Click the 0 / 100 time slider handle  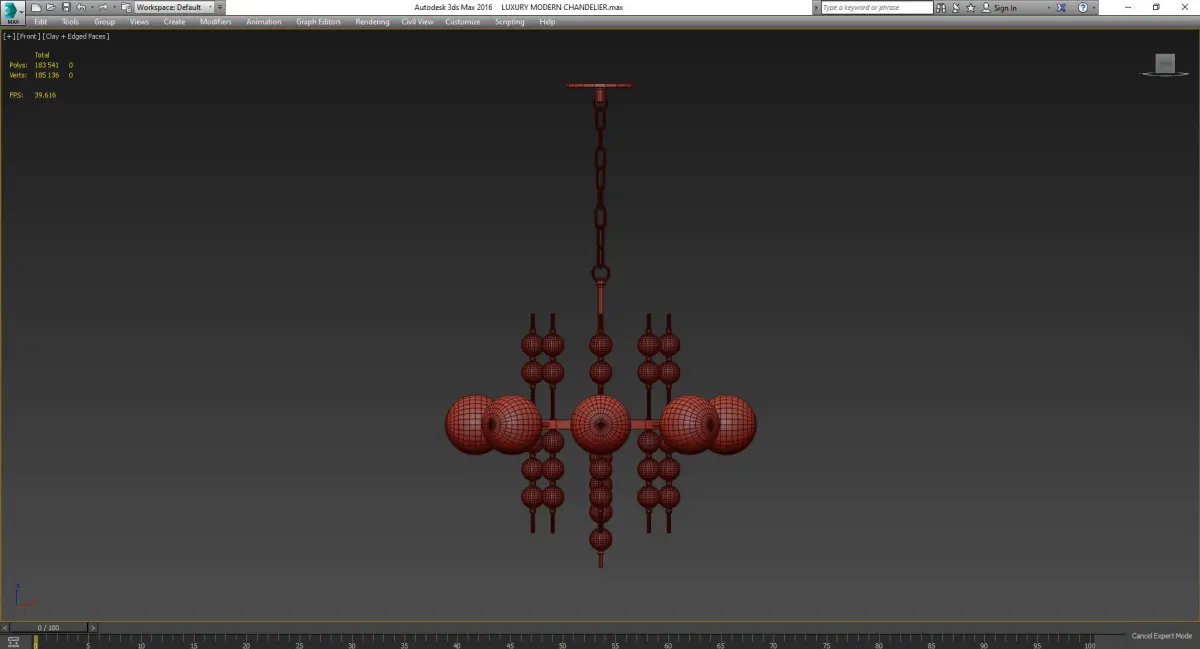(48, 628)
